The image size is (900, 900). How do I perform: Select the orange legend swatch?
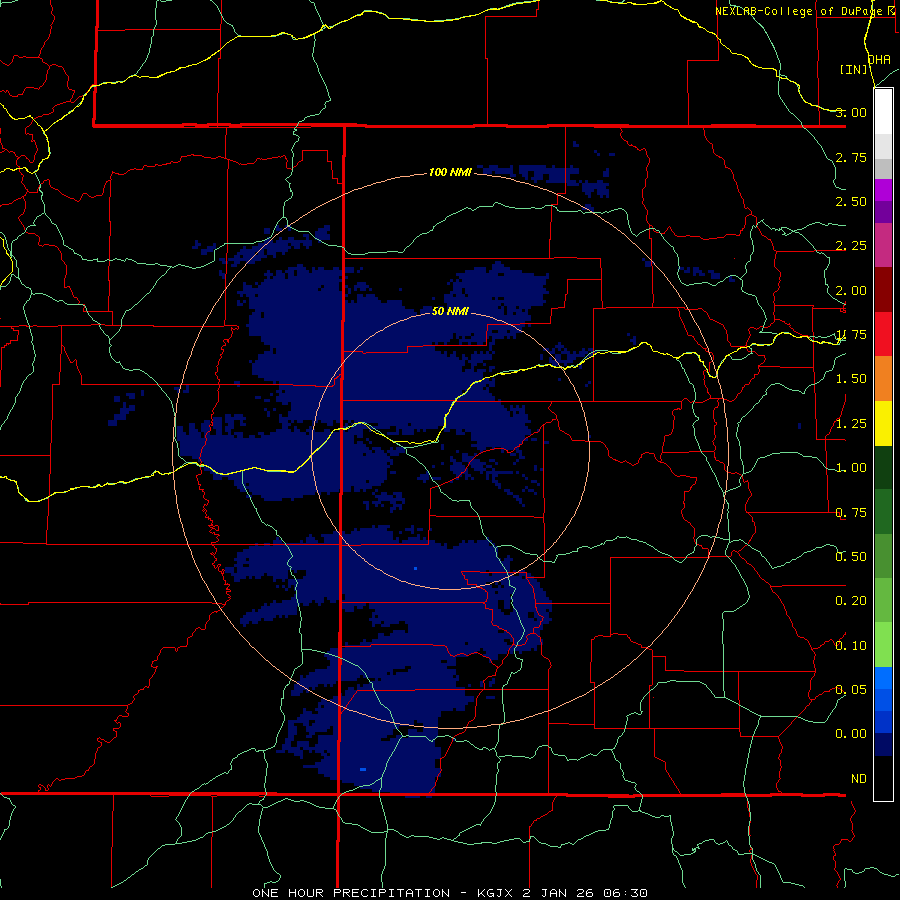(883, 379)
